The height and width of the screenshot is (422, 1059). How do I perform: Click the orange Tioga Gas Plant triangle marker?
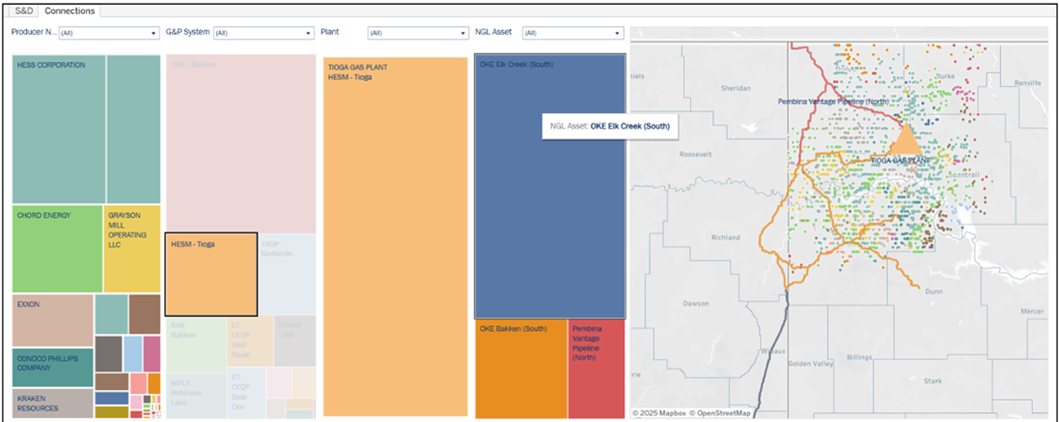905,140
